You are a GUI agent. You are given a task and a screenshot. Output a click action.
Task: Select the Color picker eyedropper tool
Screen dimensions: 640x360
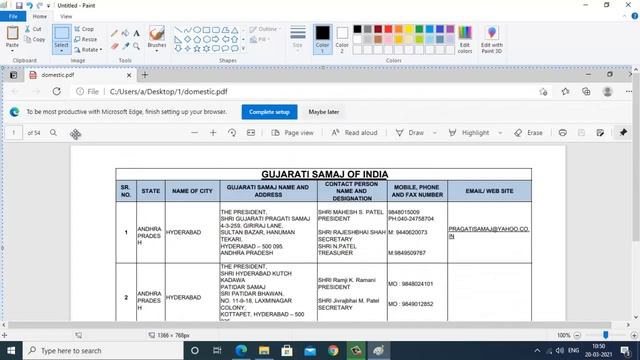pos(125,46)
